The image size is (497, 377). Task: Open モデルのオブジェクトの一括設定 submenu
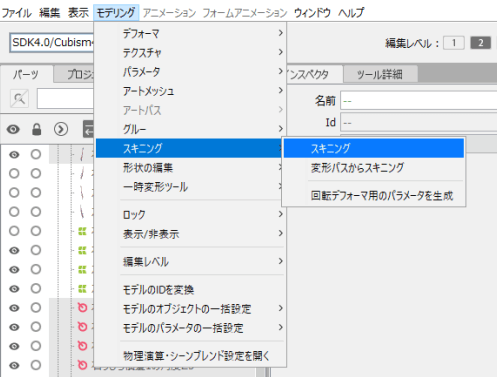coord(191,309)
